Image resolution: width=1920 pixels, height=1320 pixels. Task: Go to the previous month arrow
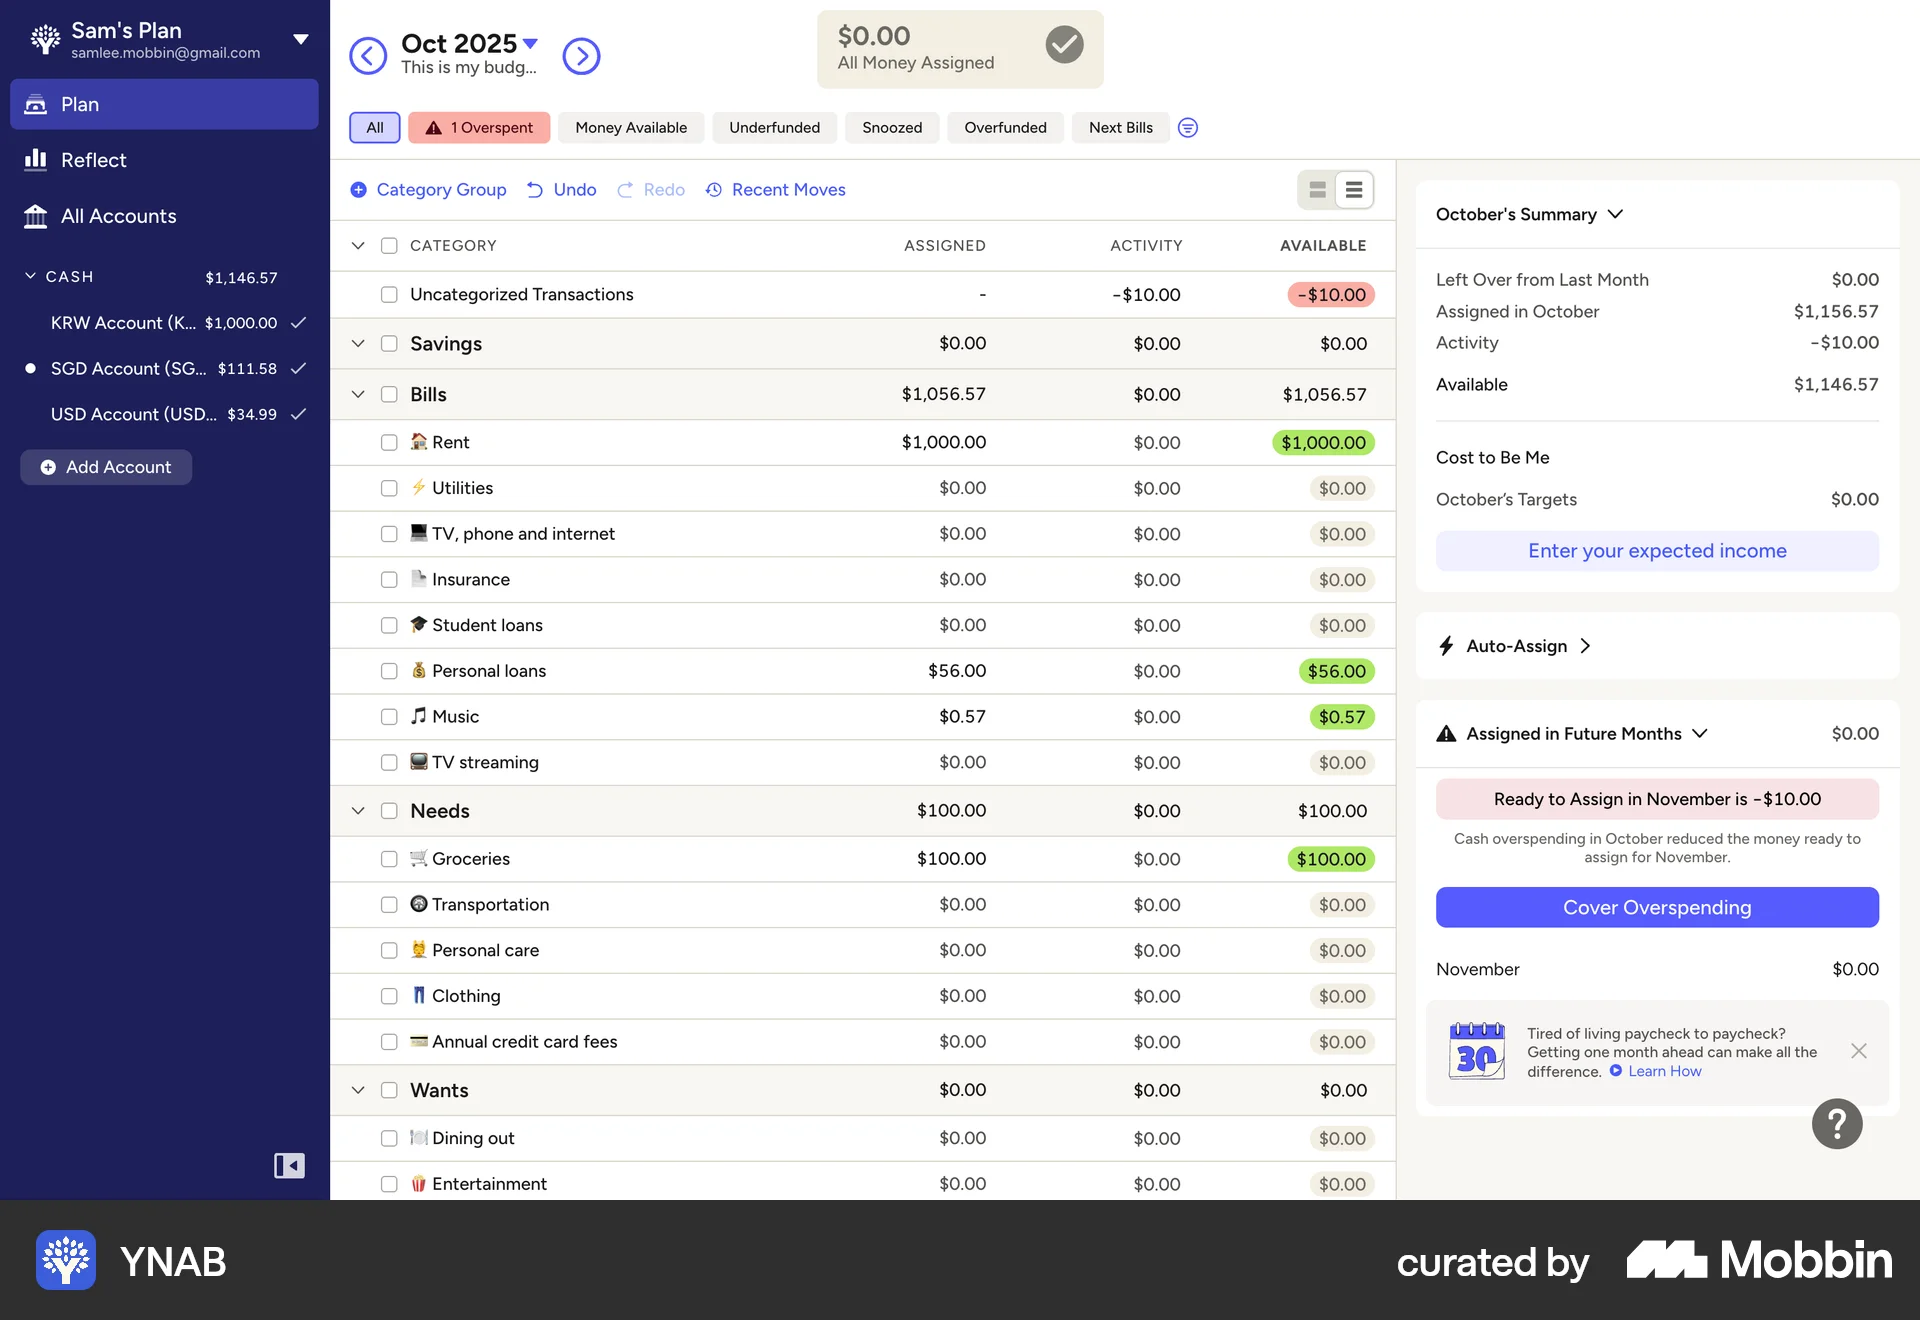tap(367, 56)
